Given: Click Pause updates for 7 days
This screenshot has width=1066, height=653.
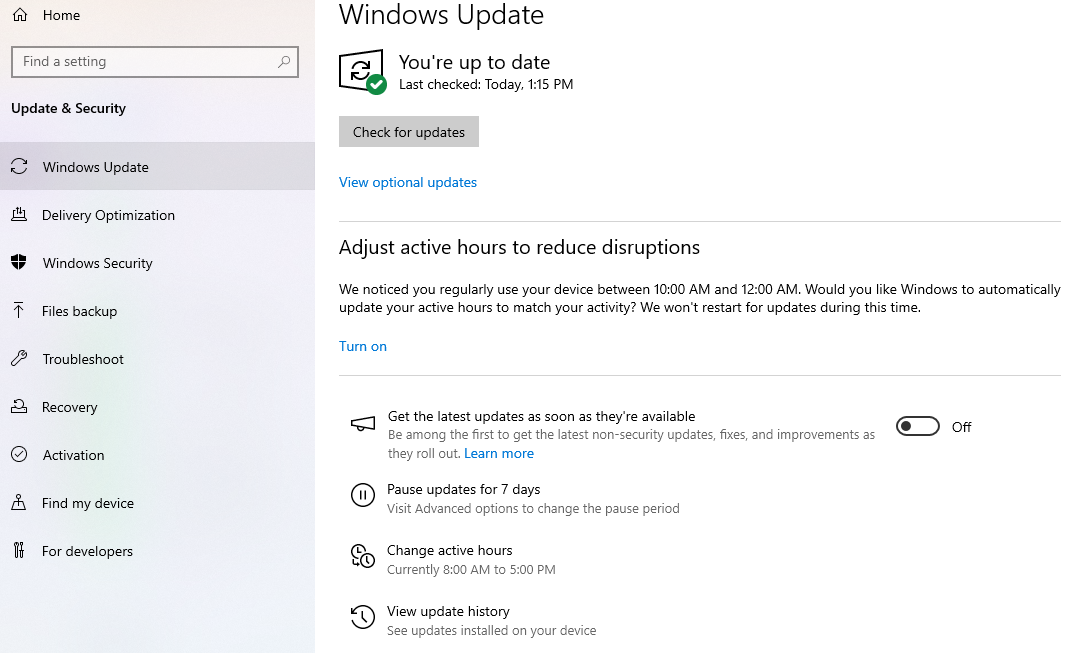Looking at the screenshot, I should [464, 489].
